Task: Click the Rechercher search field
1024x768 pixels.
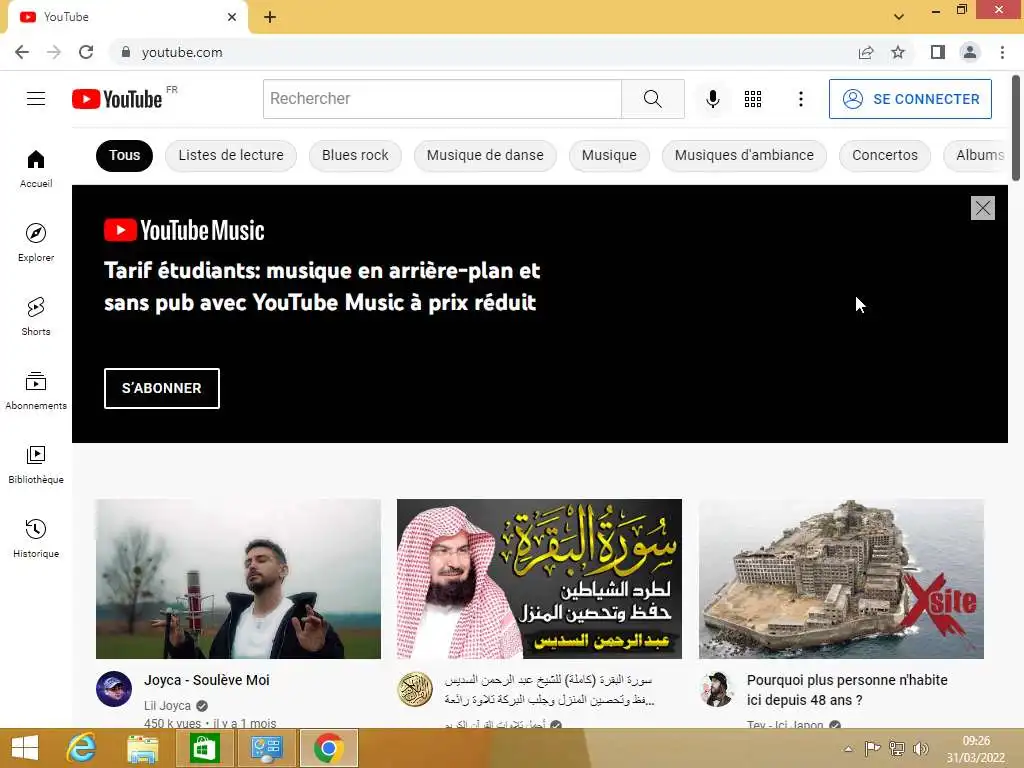Action: pyautogui.click(x=442, y=99)
